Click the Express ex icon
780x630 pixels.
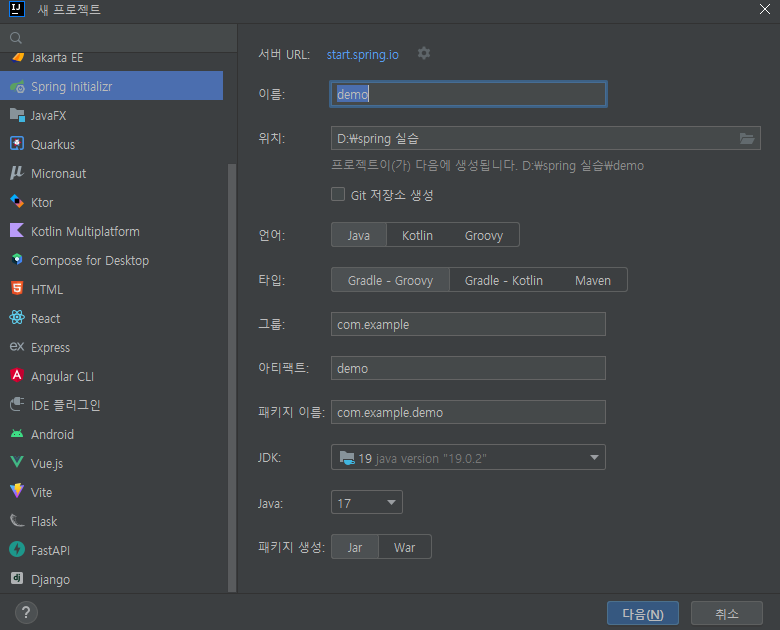pyautogui.click(x=17, y=346)
